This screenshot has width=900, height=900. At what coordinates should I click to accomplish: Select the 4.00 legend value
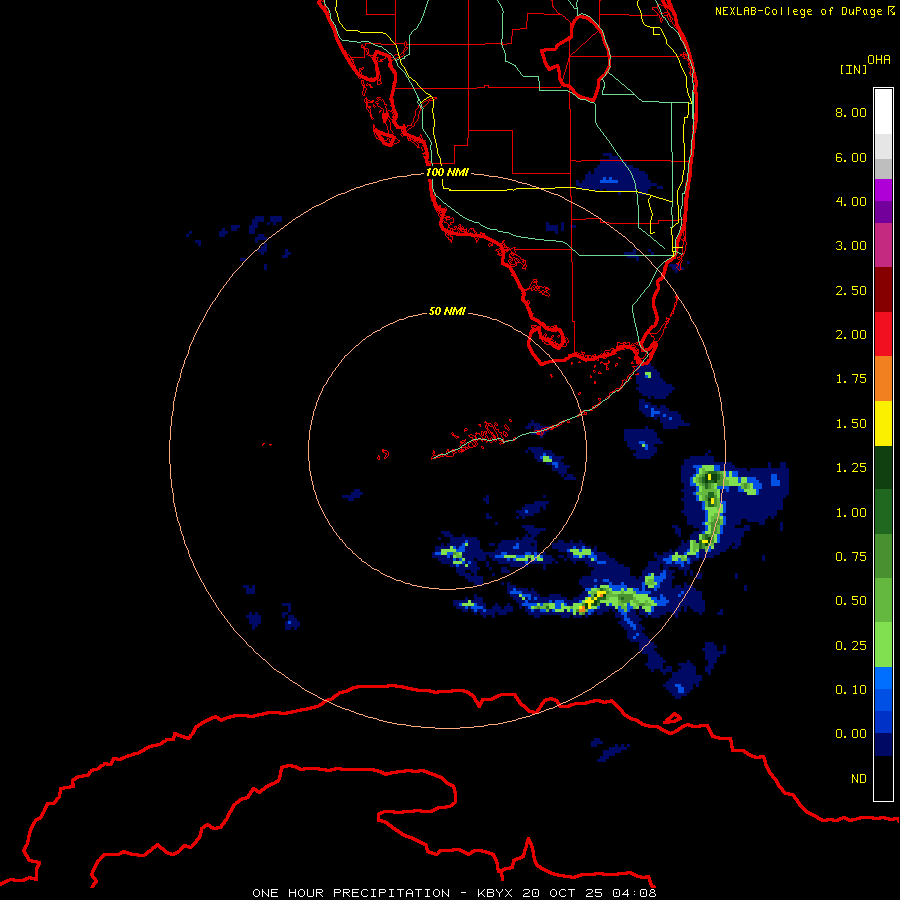pyautogui.click(x=851, y=201)
